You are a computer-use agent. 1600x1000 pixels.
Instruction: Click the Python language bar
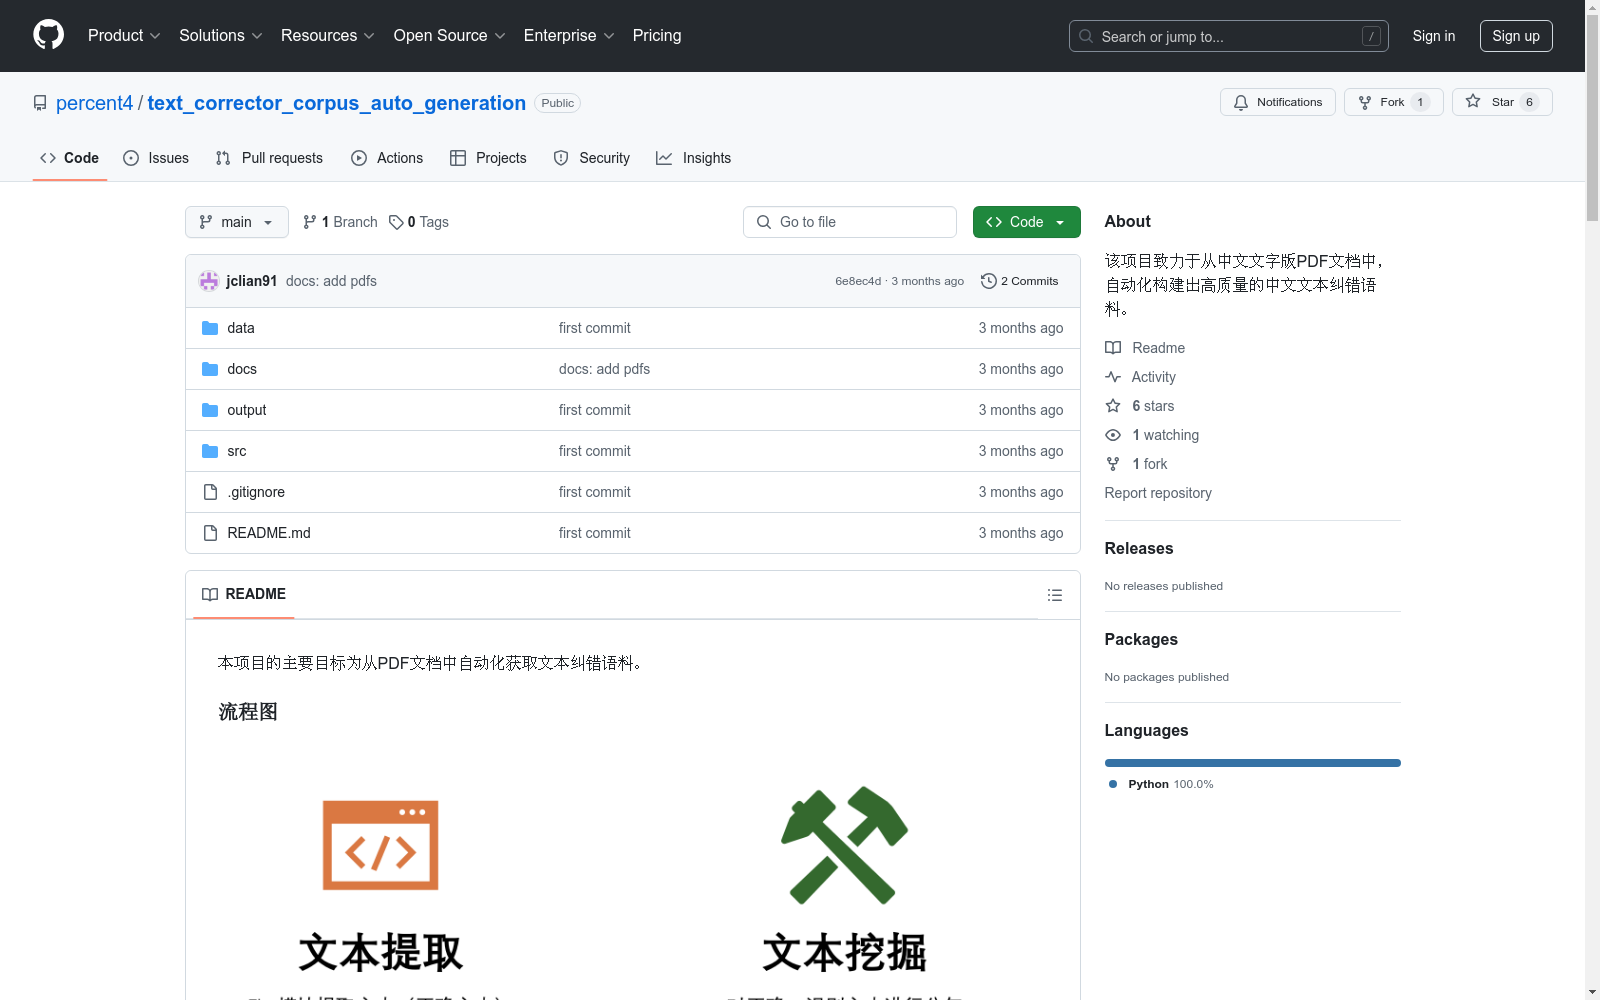pyautogui.click(x=1253, y=763)
